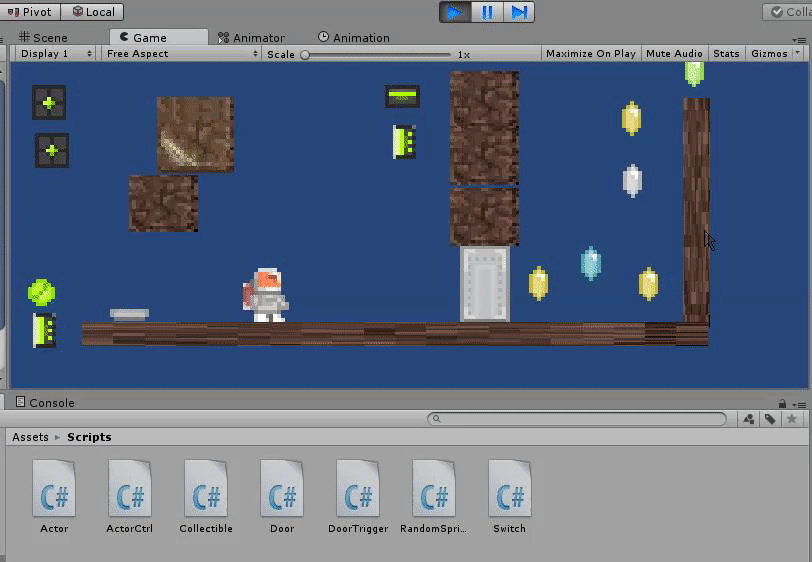Click the Scale slider handle
The width and height of the screenshot is (812, 562).
(x=305, y=54)
